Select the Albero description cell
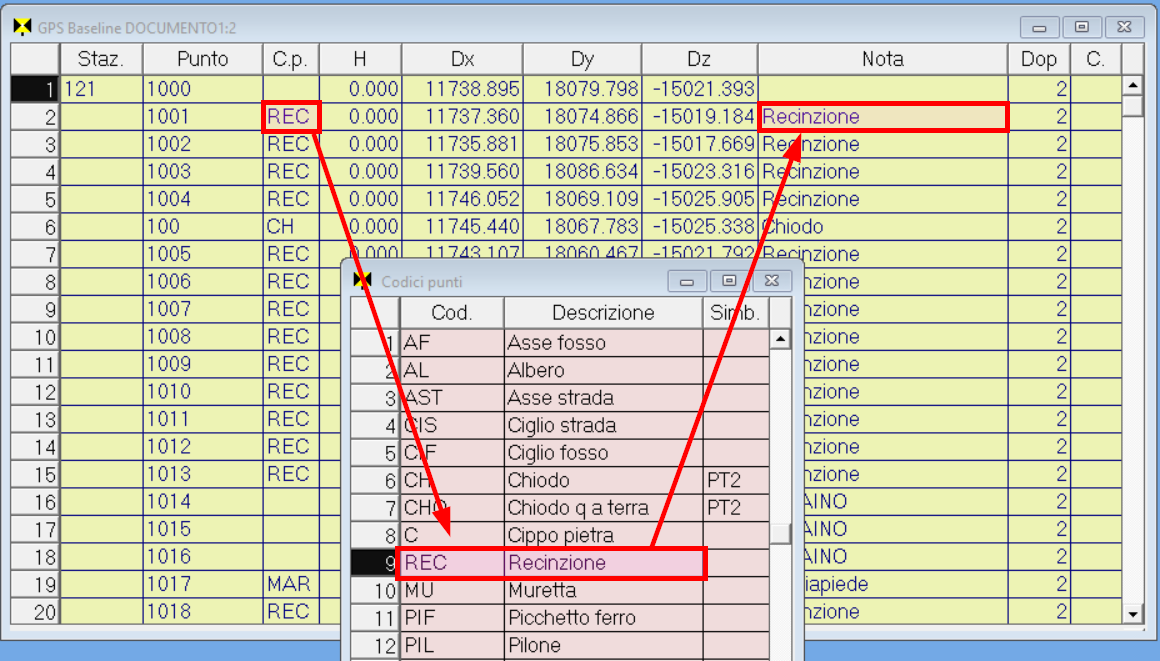The height and width of the screenshot is (661, 1160). click(x=603, y=371)
